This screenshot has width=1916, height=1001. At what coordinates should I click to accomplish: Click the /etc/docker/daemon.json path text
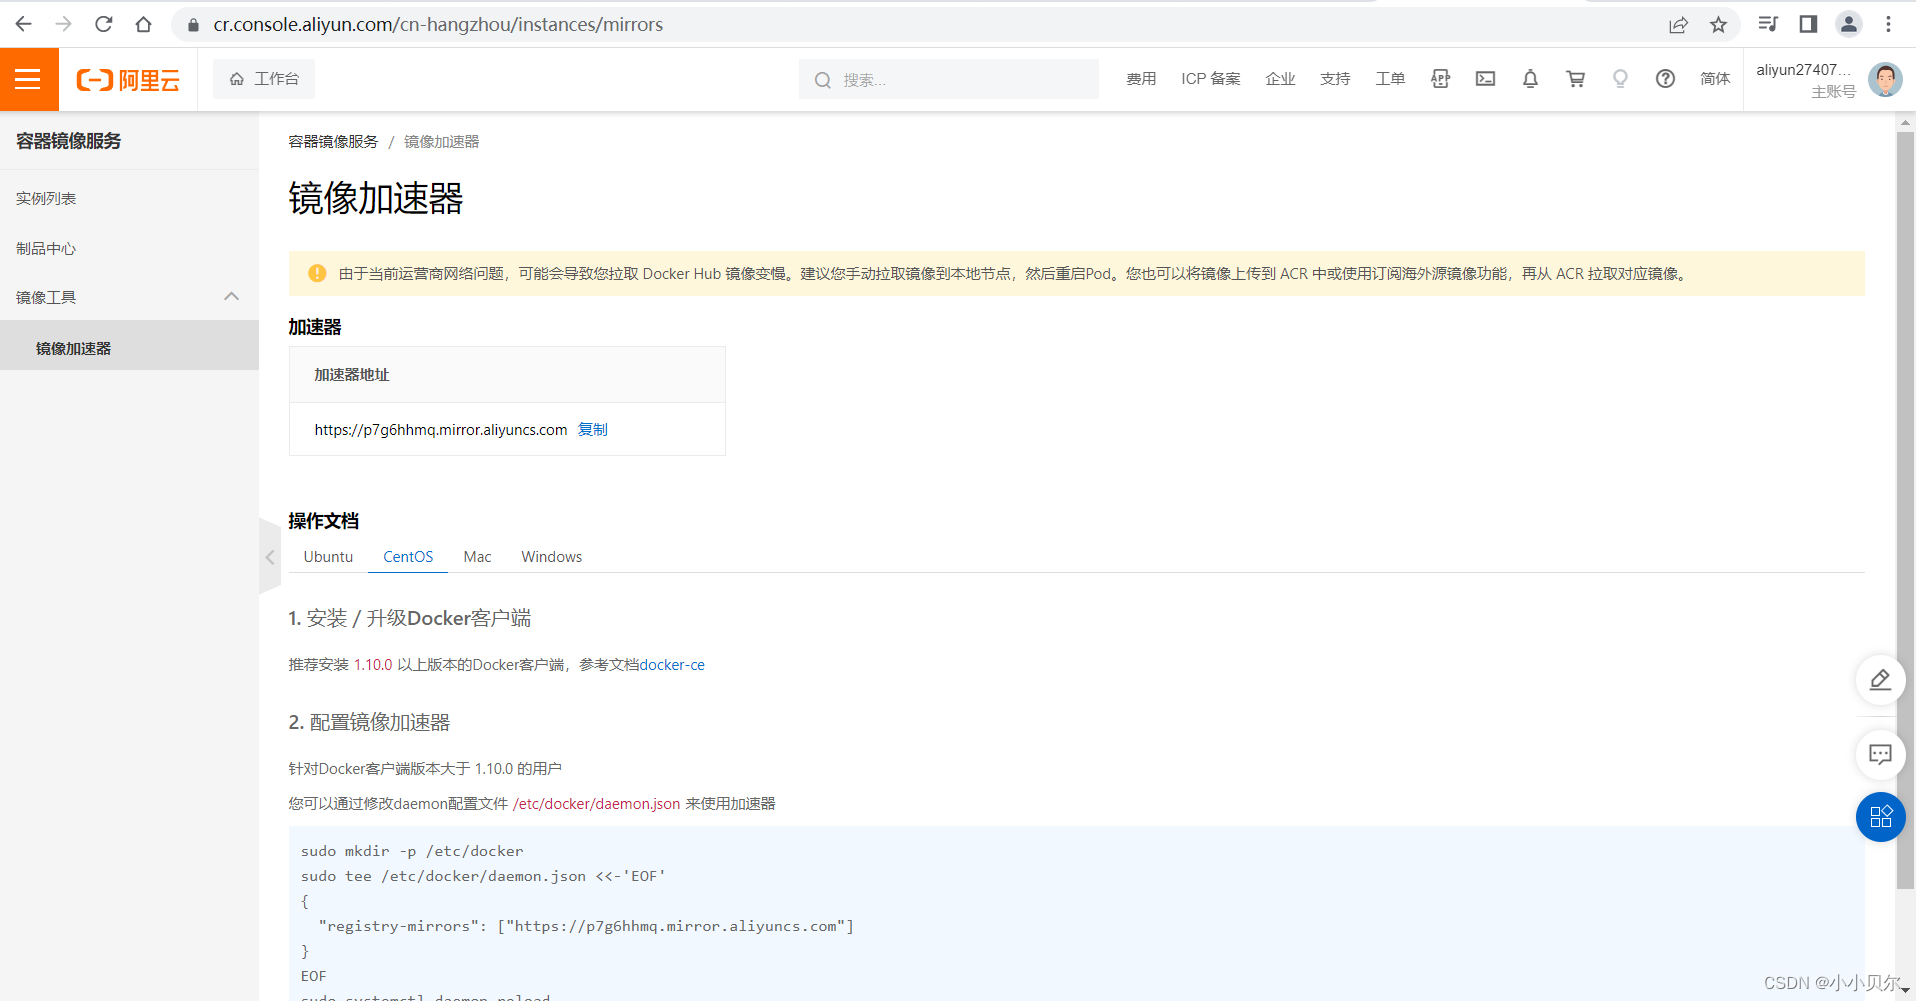(596, 804)
